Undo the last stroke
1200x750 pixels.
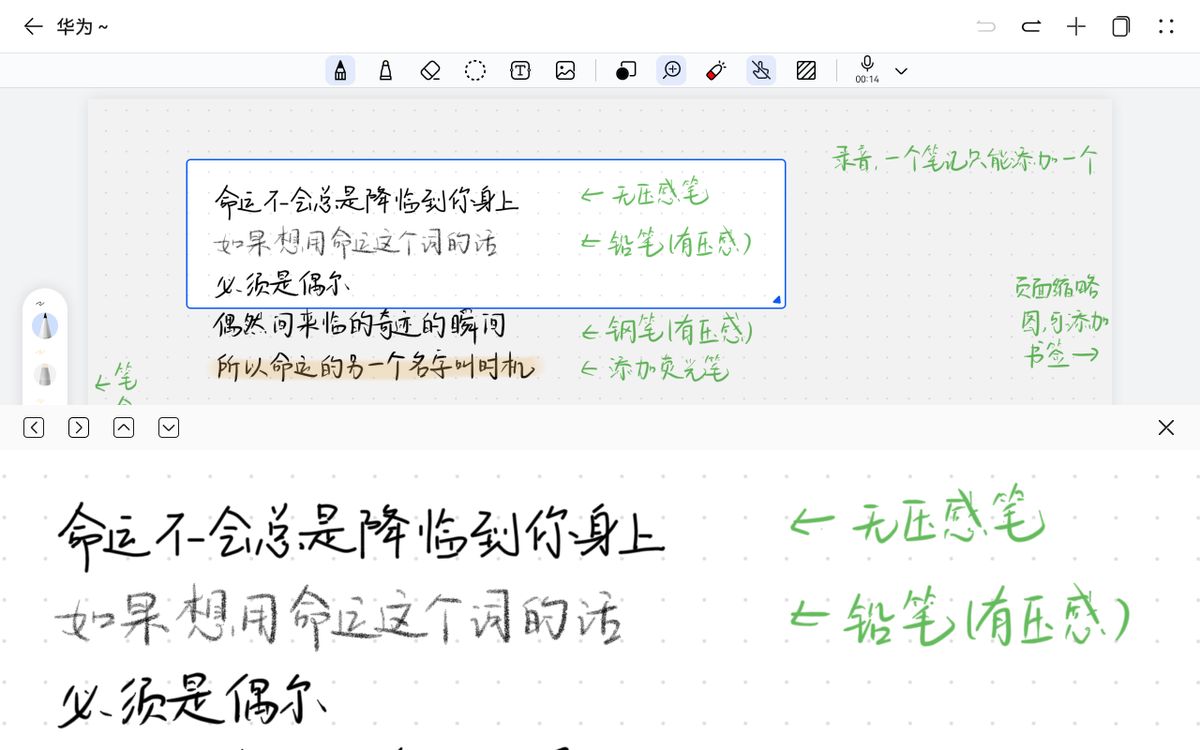click(x=985, y=26)
